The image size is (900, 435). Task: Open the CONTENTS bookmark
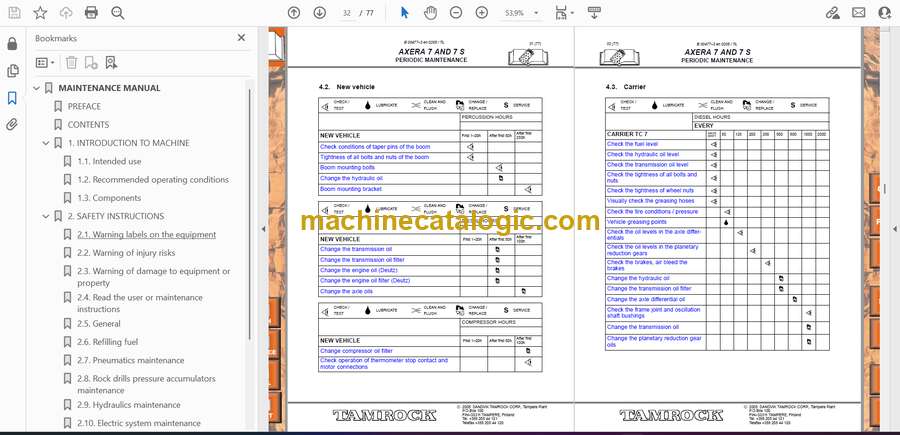pos(88,125)
